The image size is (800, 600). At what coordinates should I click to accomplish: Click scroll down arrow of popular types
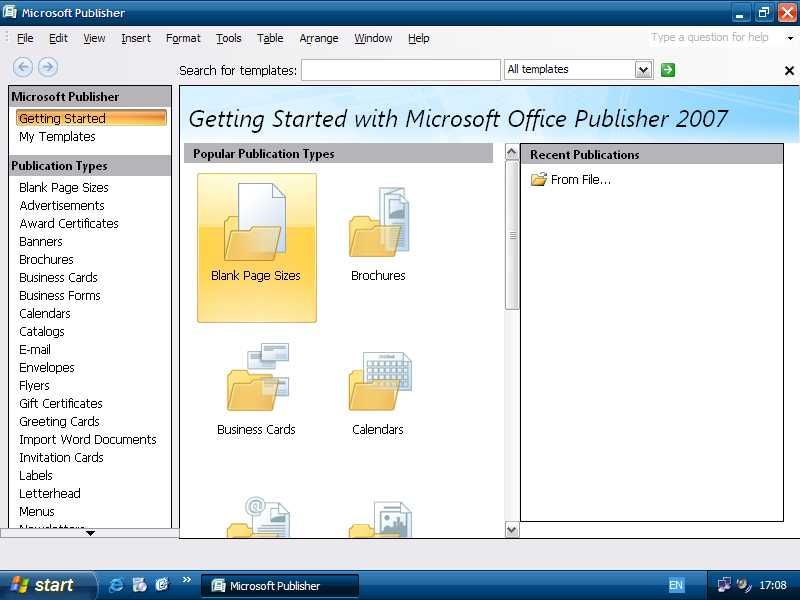512,530
